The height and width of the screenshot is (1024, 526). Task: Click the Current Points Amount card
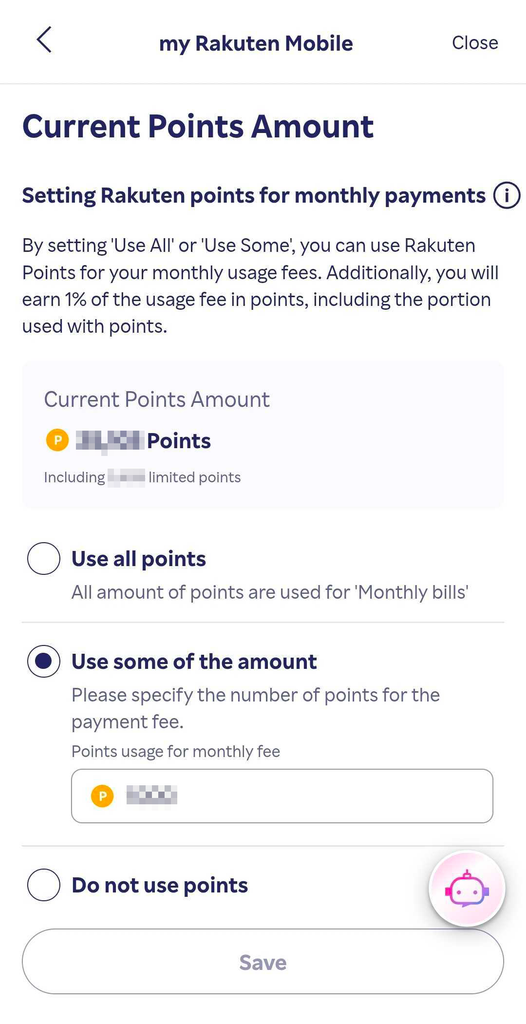(263, 435)
